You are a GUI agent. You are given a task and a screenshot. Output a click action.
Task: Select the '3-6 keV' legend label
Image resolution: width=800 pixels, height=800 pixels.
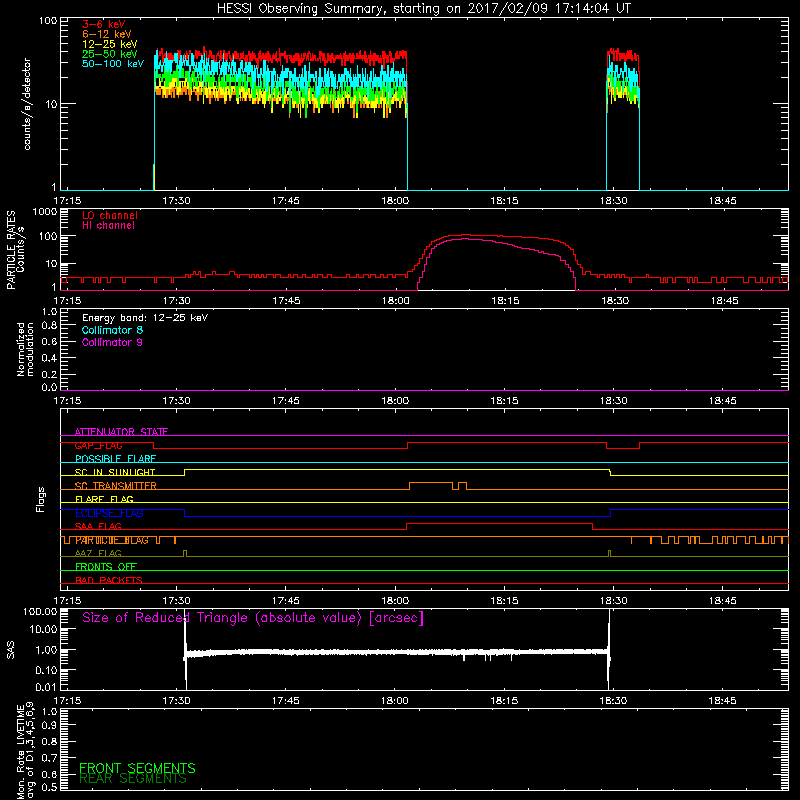[104, 24]
